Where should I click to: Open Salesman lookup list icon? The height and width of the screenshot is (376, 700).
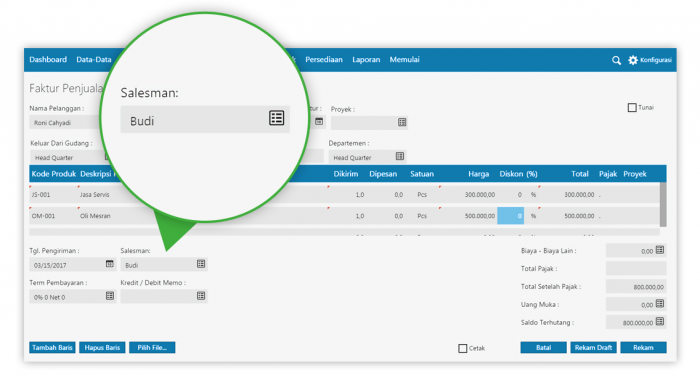(201, 264)
